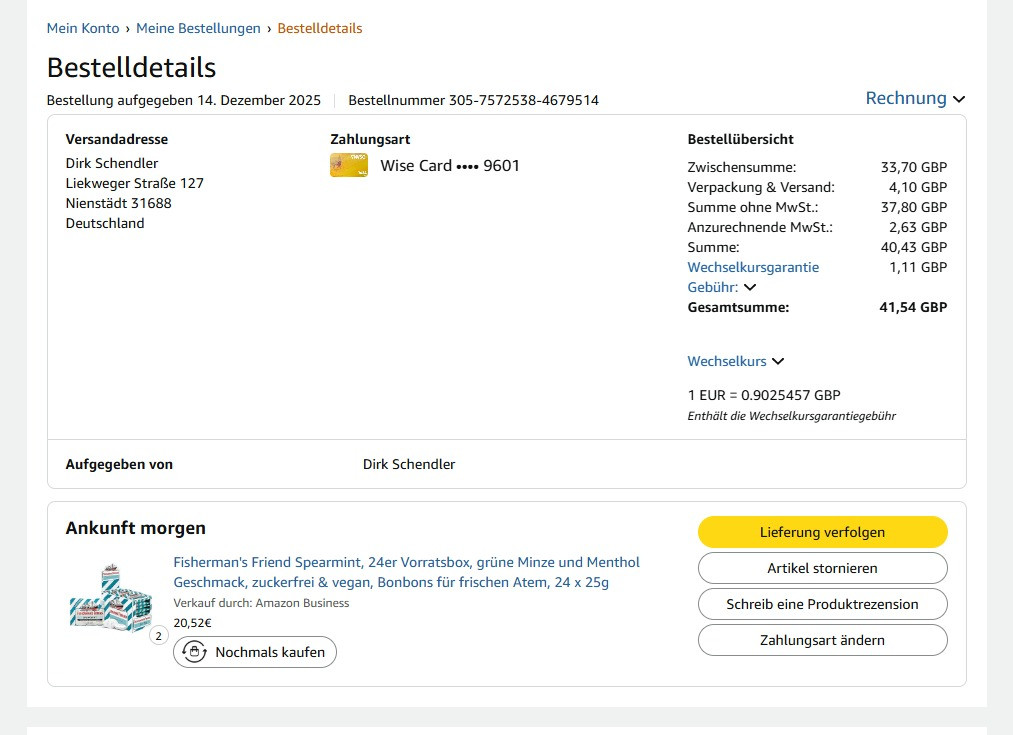Click the item price 20,52€
The image size is (1013, 735).
click(x=193, y=623)
